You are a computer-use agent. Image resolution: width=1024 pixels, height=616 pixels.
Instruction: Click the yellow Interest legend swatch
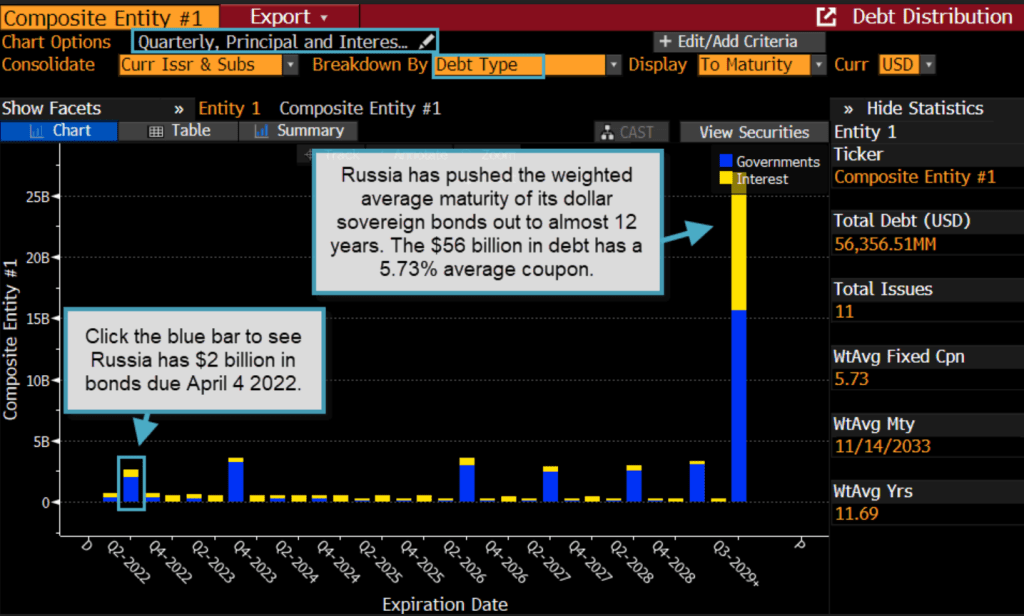click(x=725, y=179)
